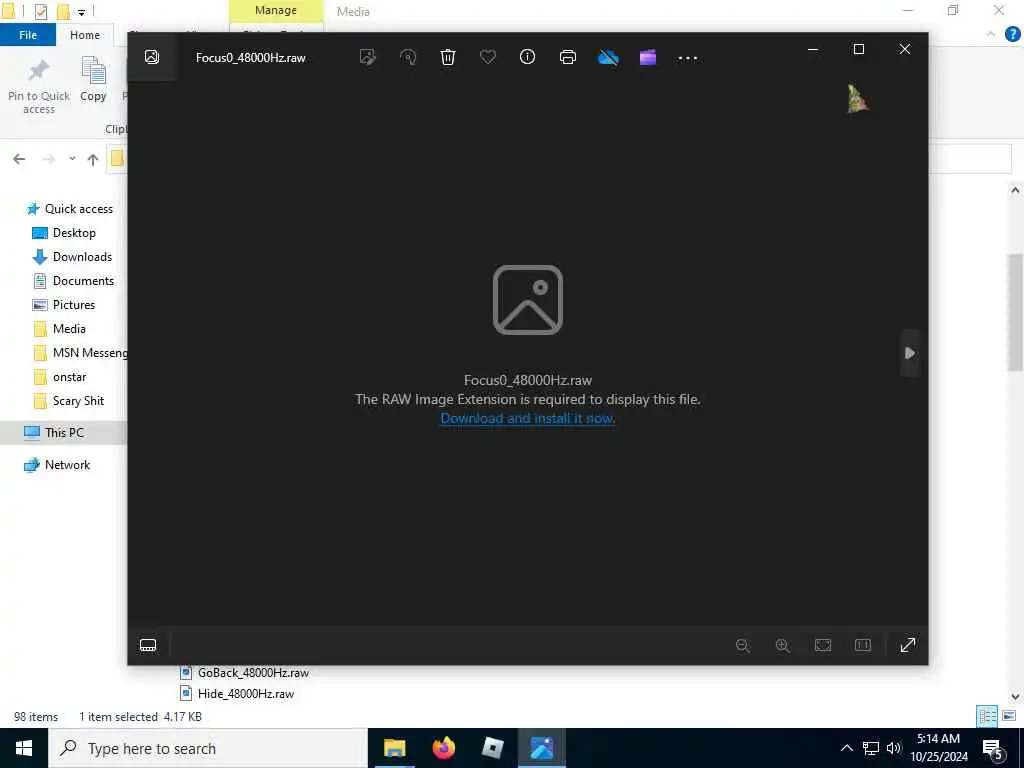Image resolution: width=1024 pixels, height=768 pixels.
Task: Zoom in with the plus magnifier
Action: [782, 646]
